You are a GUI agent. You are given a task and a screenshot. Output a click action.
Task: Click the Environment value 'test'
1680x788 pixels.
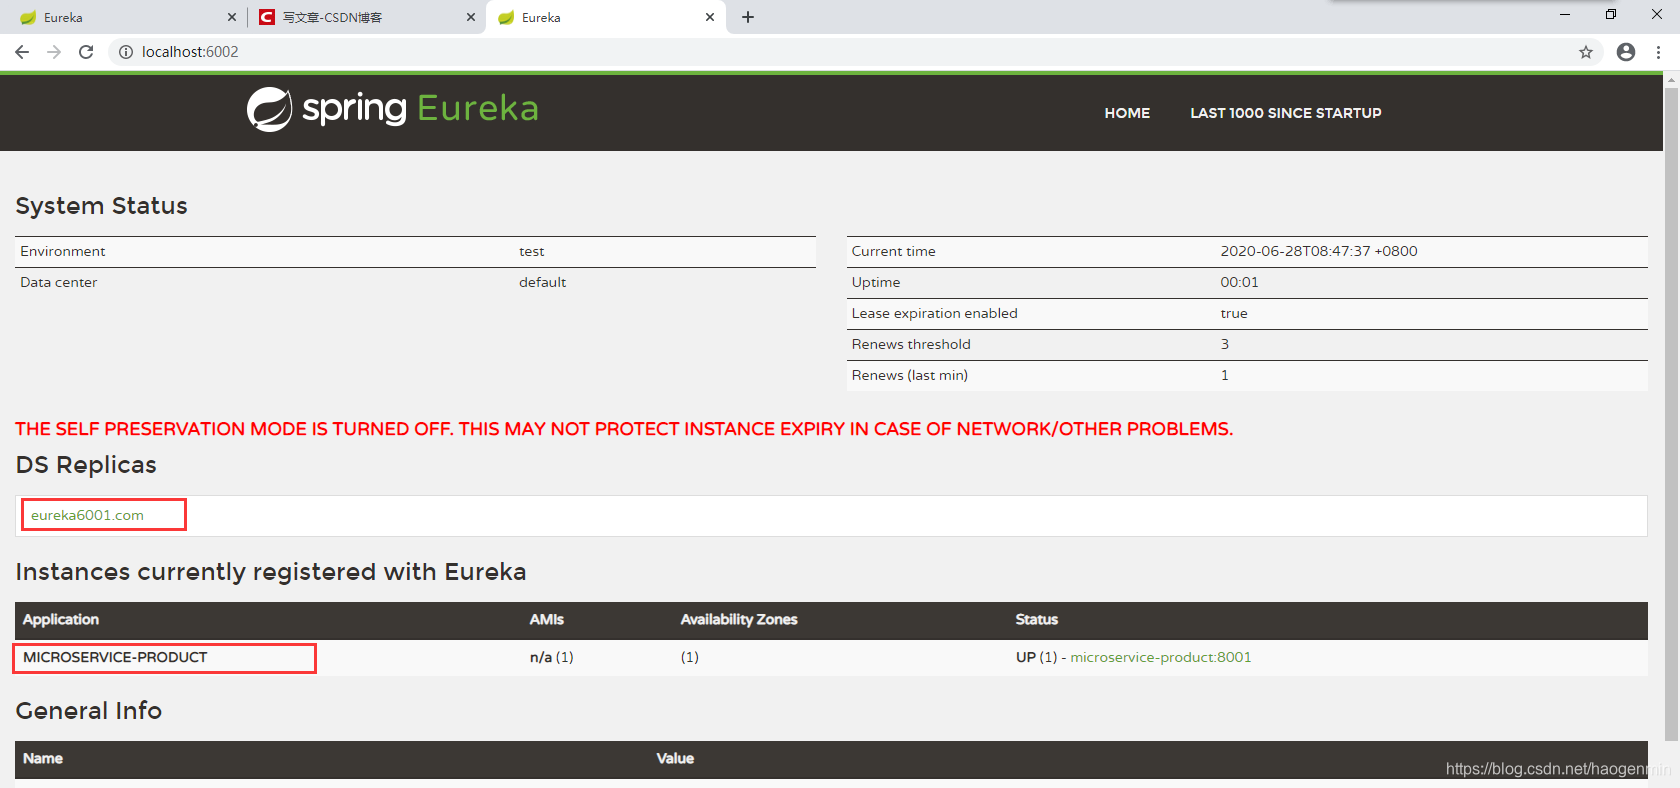[532, 251]
